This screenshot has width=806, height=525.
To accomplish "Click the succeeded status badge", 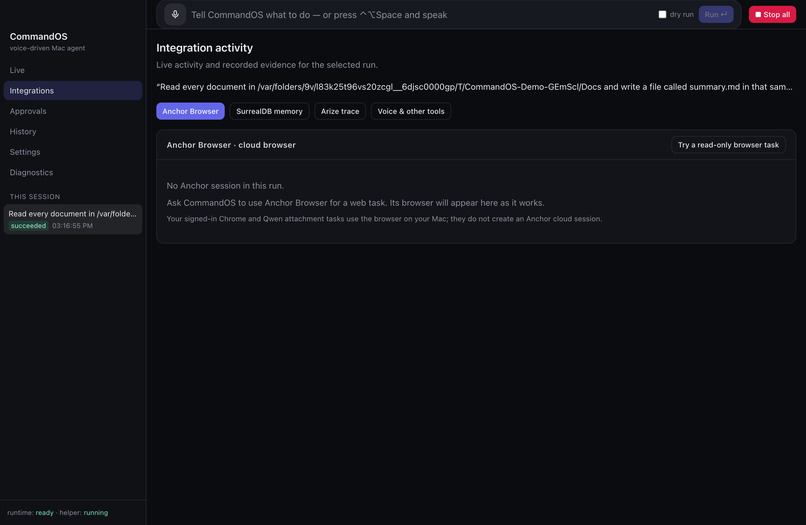I will pos(28,226).
